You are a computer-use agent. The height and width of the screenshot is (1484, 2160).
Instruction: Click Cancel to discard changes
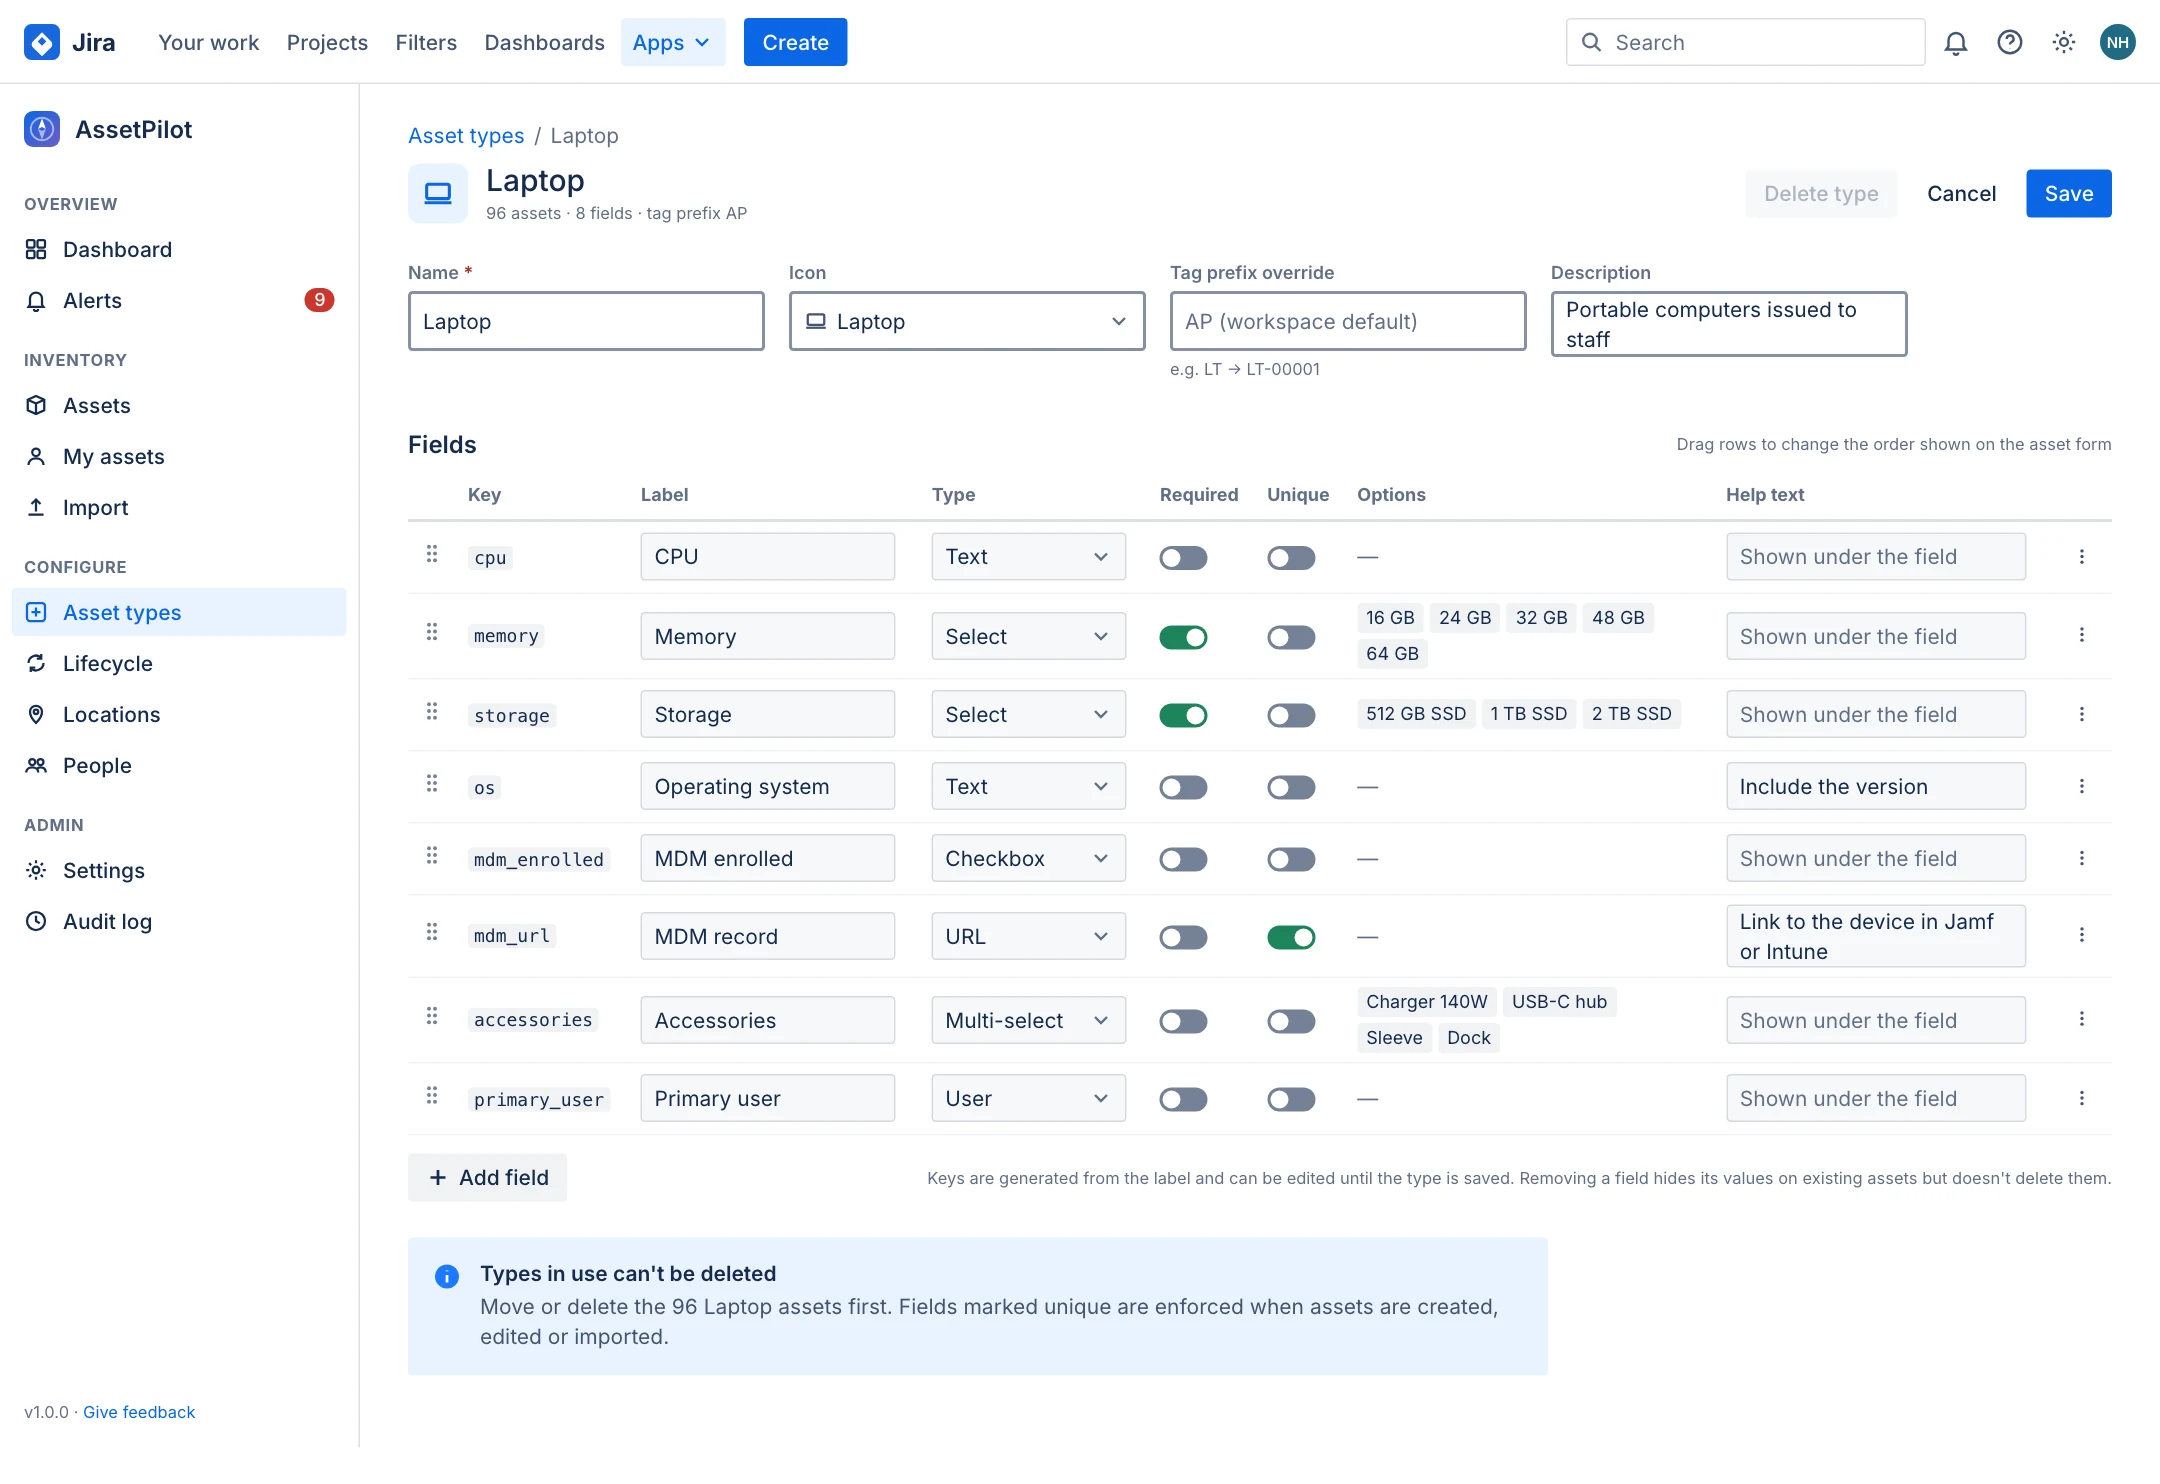(x=1961, y=194)
